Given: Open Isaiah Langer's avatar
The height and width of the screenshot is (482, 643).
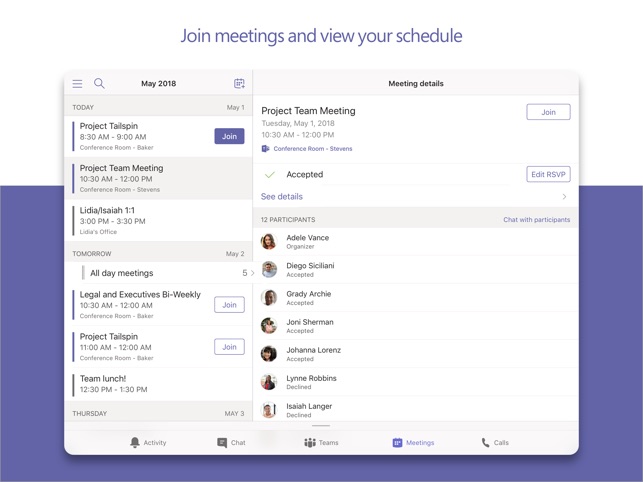Looking at the screenshot, I should (x=269, y=410).
